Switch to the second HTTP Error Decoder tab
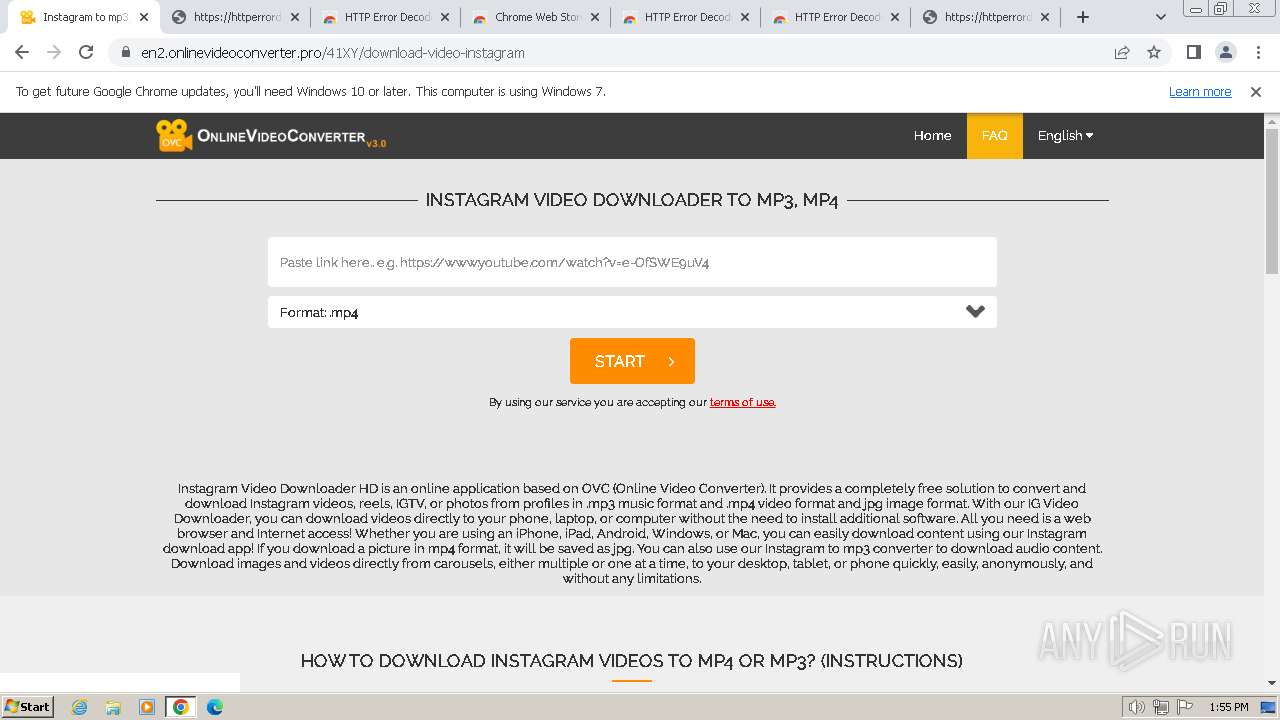 pyautogui.click(x=685, y=17)
